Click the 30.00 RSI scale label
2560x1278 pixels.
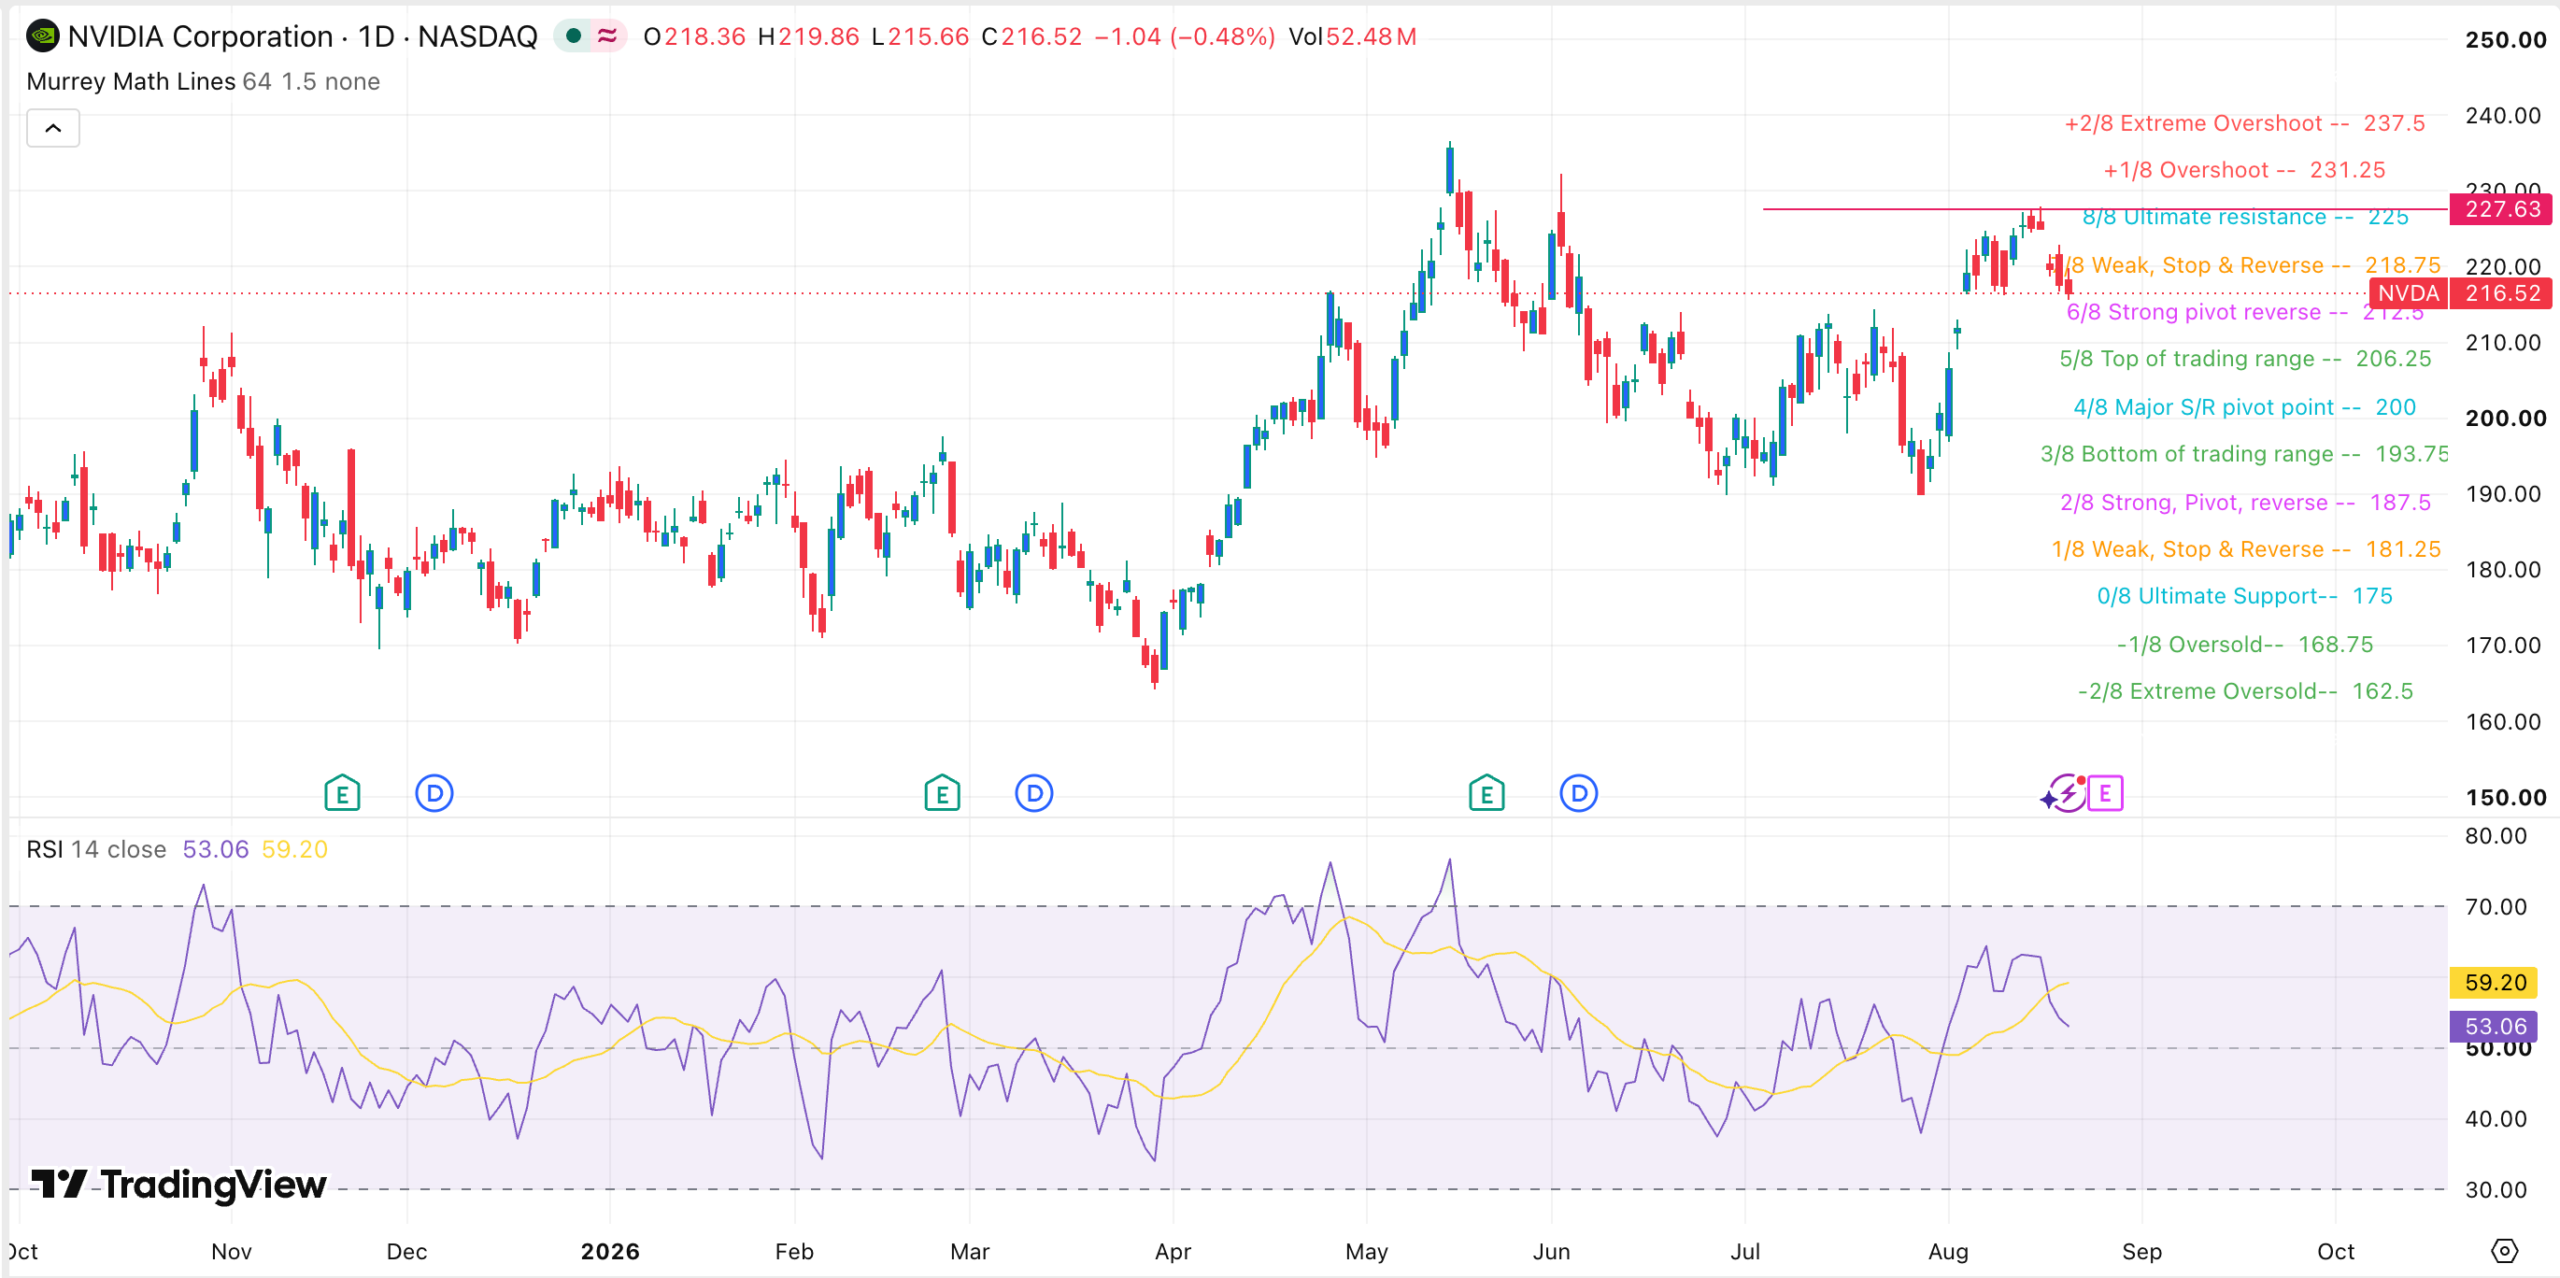click(x=2495, y=1190)
